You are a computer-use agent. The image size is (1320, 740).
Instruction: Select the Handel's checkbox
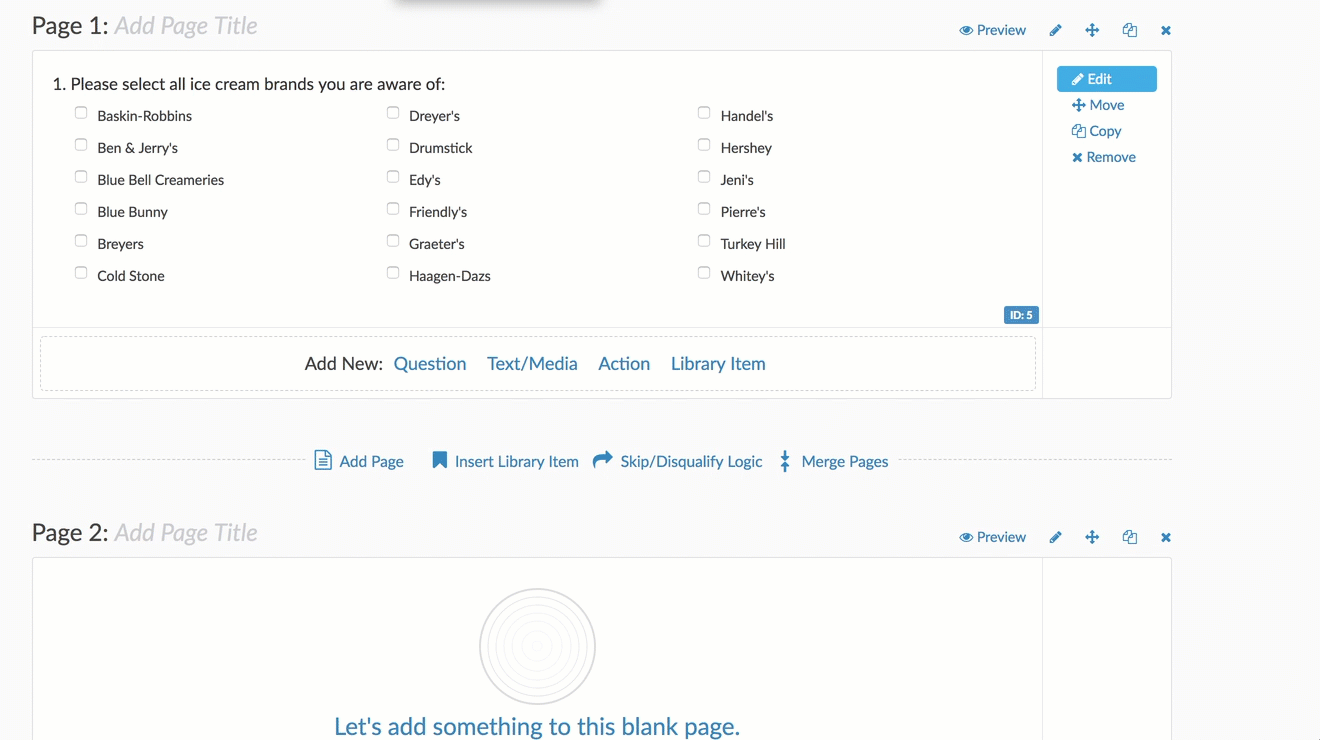704,113
